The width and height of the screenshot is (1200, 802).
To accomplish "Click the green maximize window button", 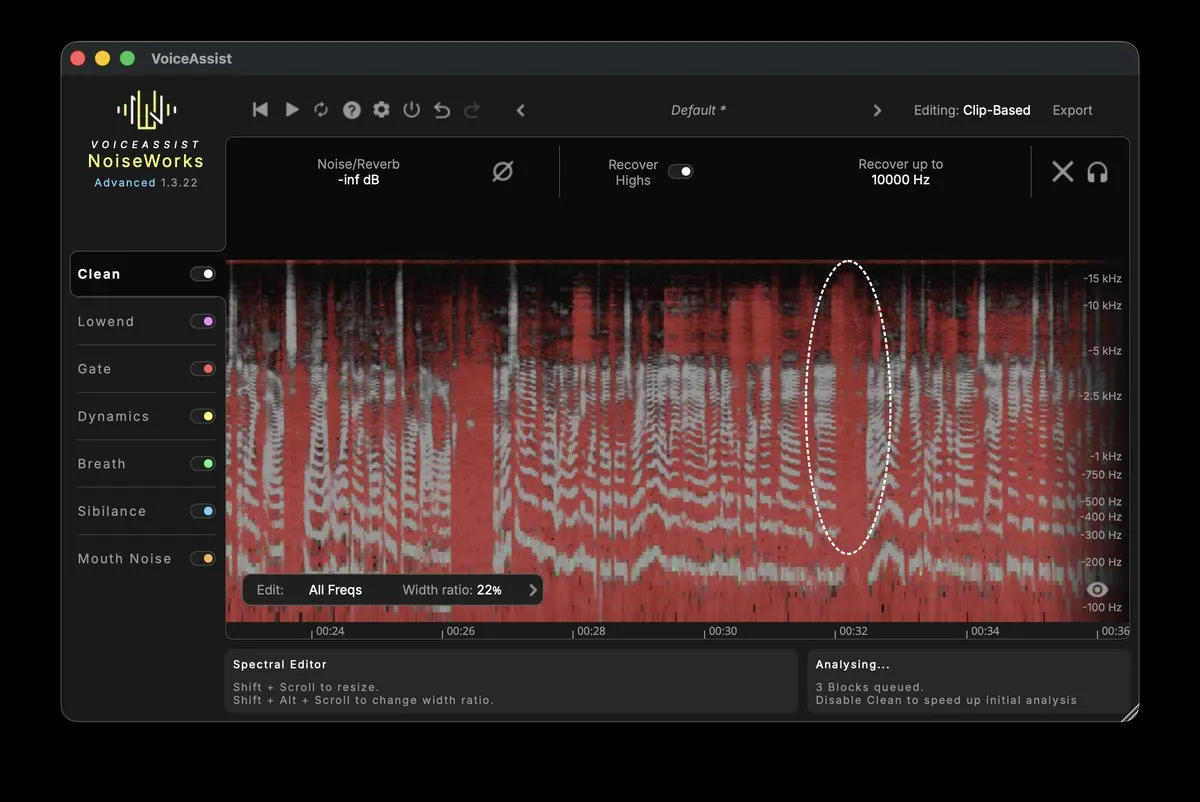I will click(127, 58).
